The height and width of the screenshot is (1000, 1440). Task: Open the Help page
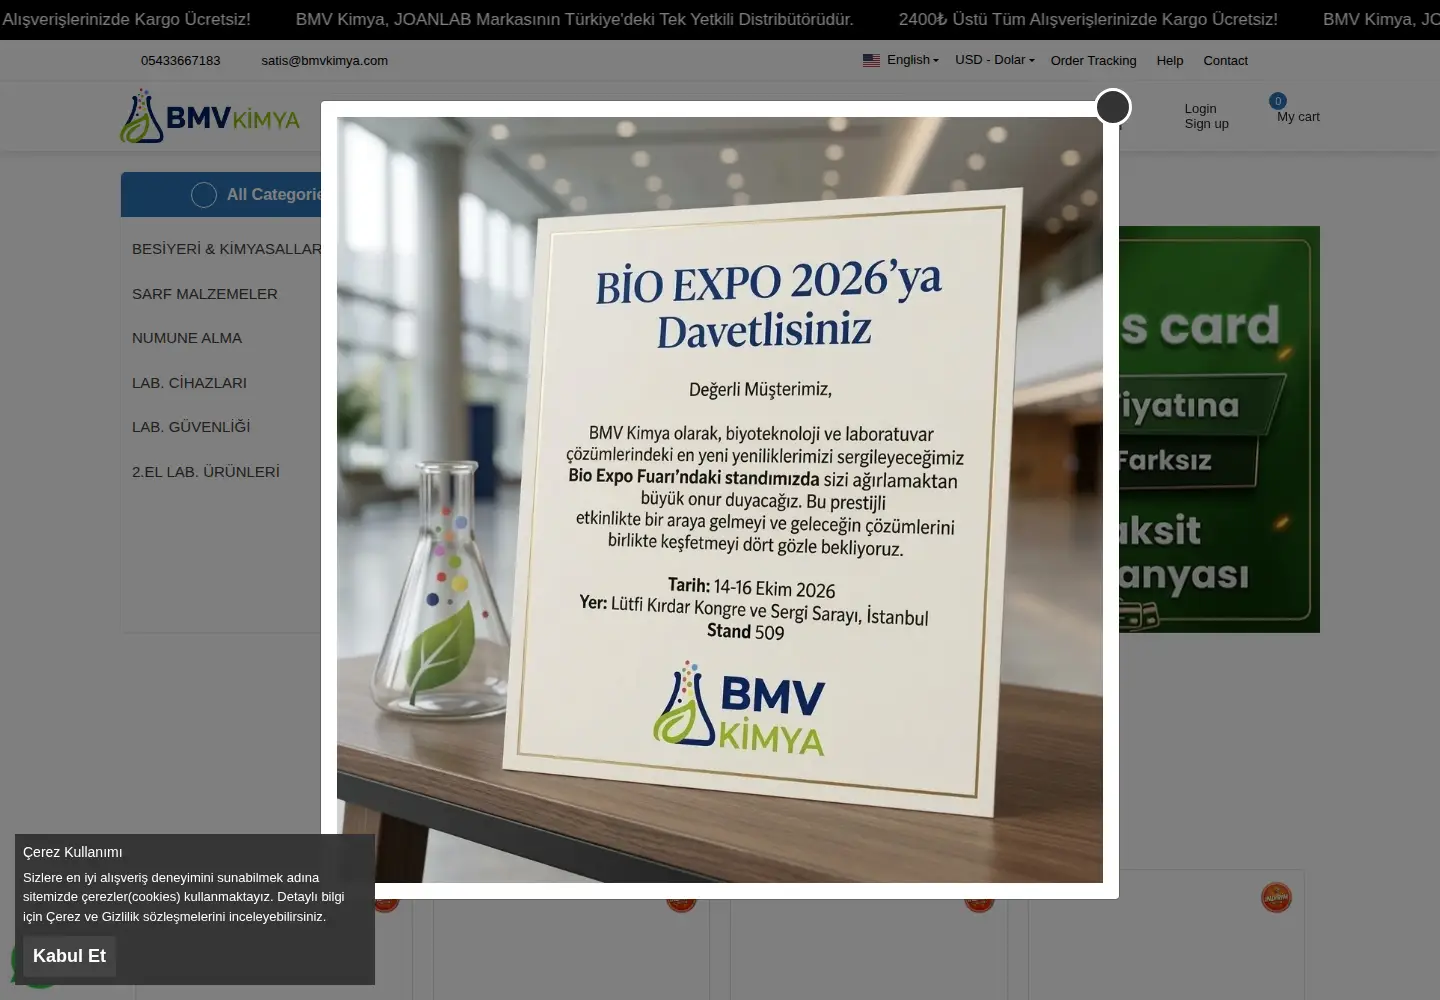[x=1170, y=61]
